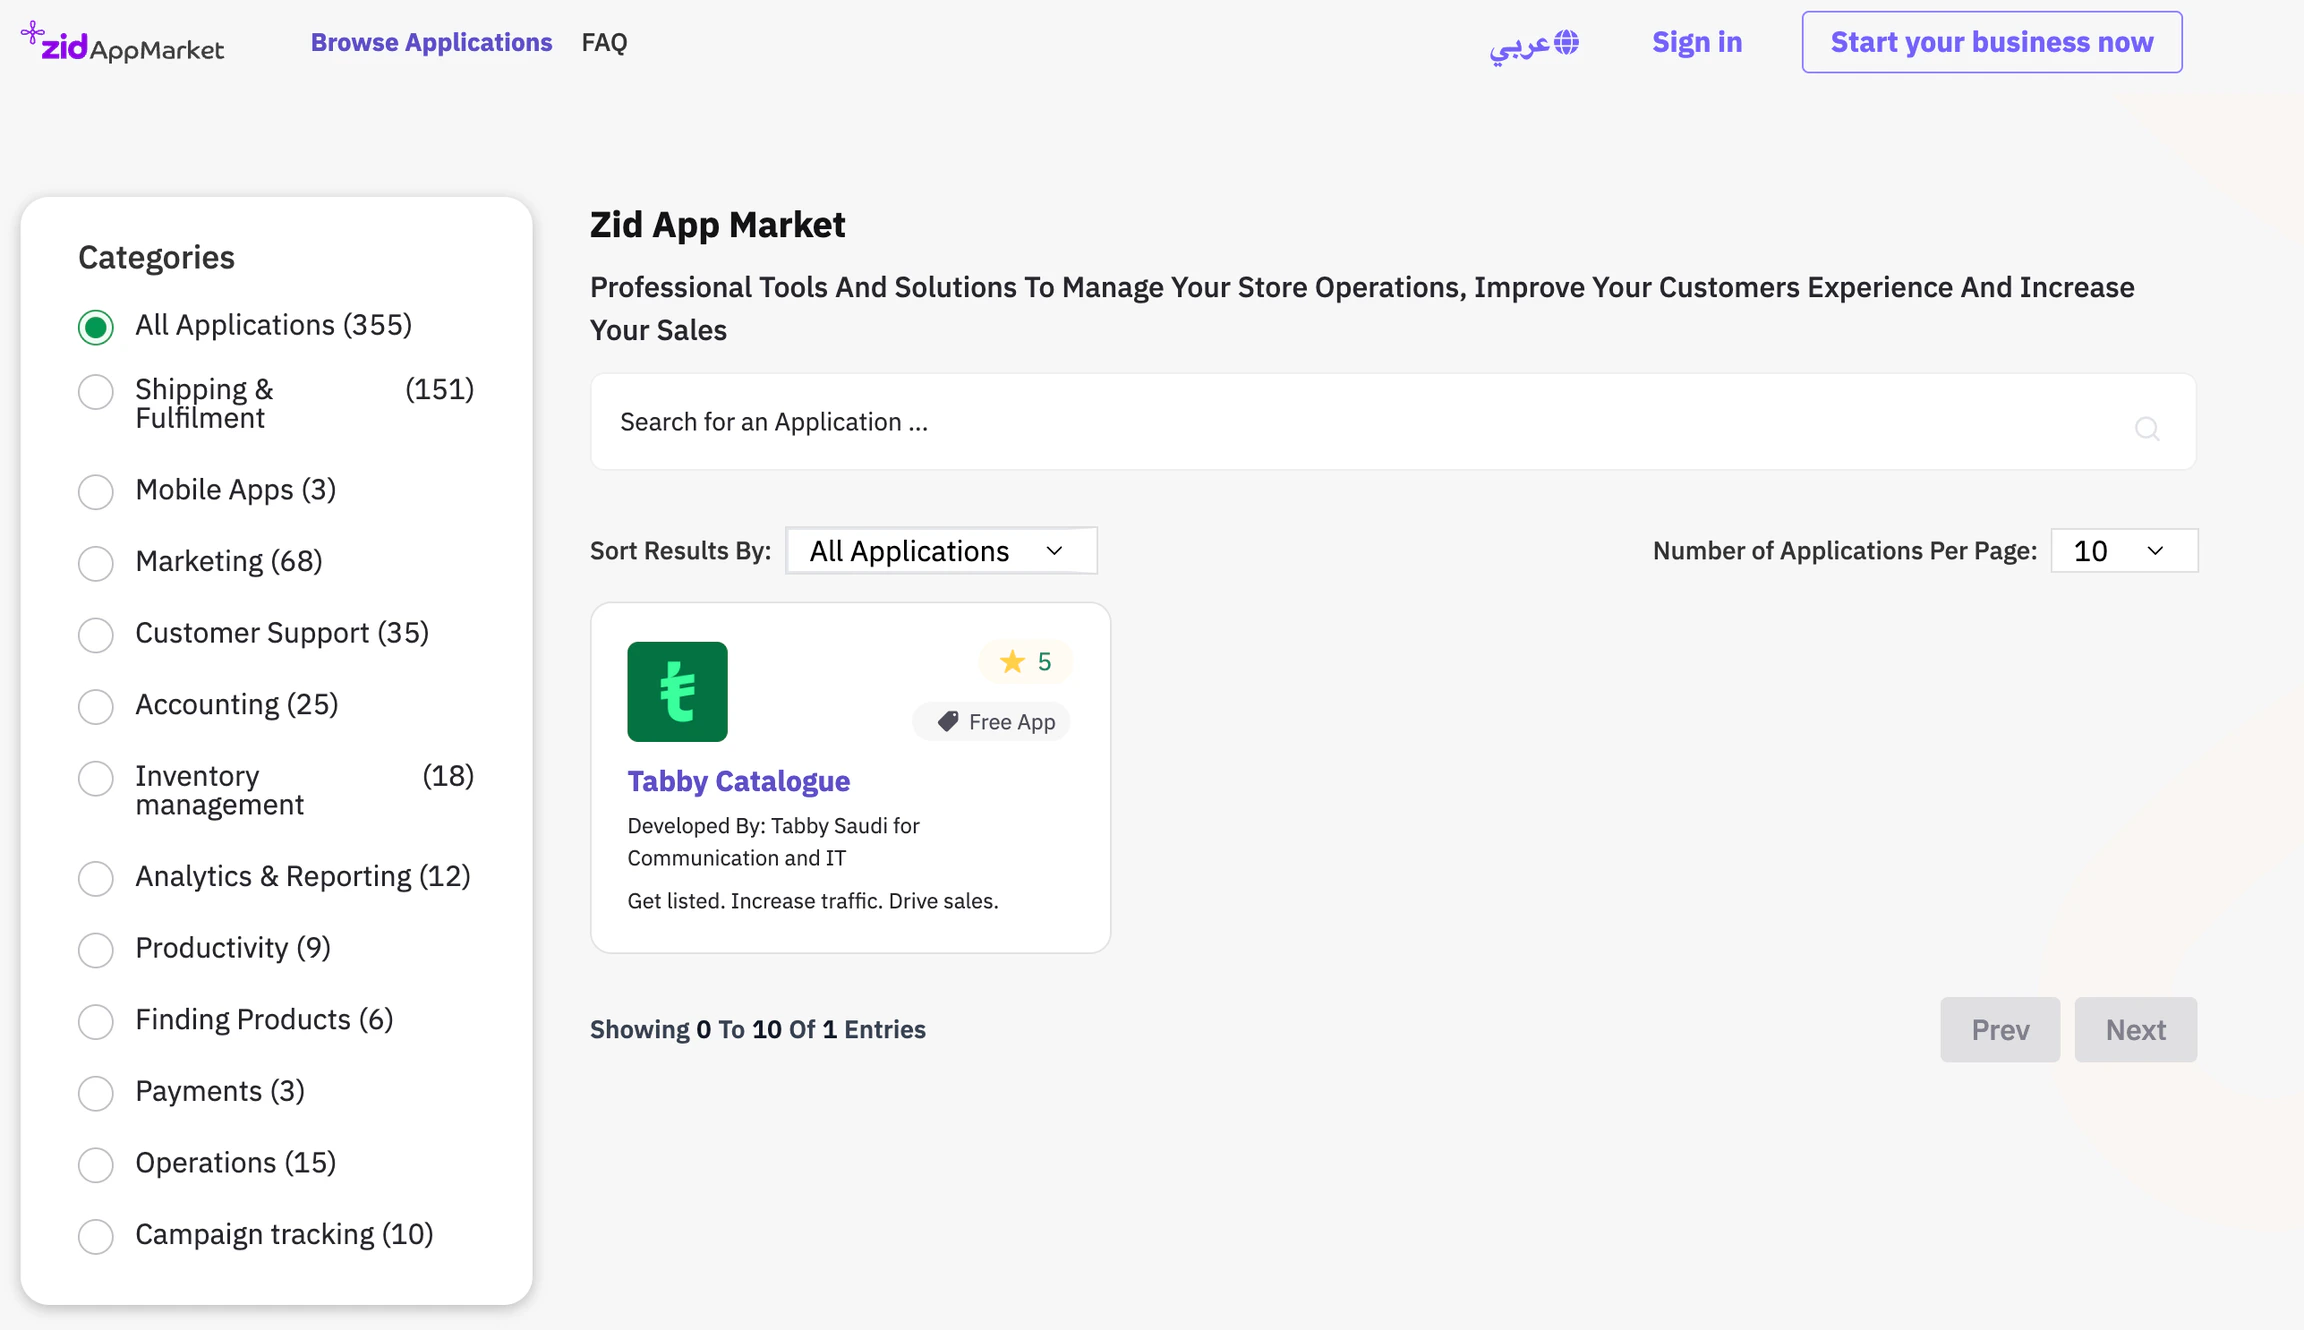Click the Sign in link
This screenshot has height=1330, width=2304.
[x=1696, y=42]
